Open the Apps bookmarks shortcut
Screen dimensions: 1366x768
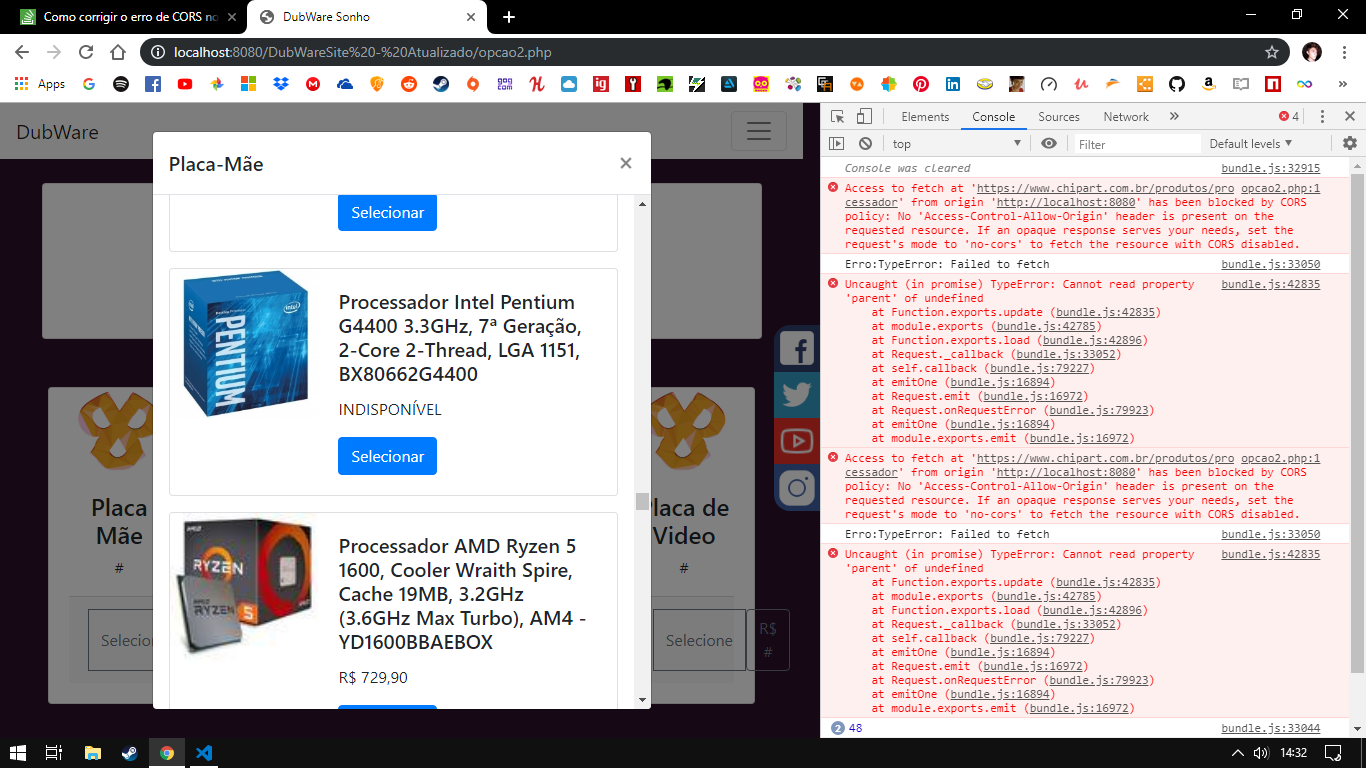(x=41, y=85)
